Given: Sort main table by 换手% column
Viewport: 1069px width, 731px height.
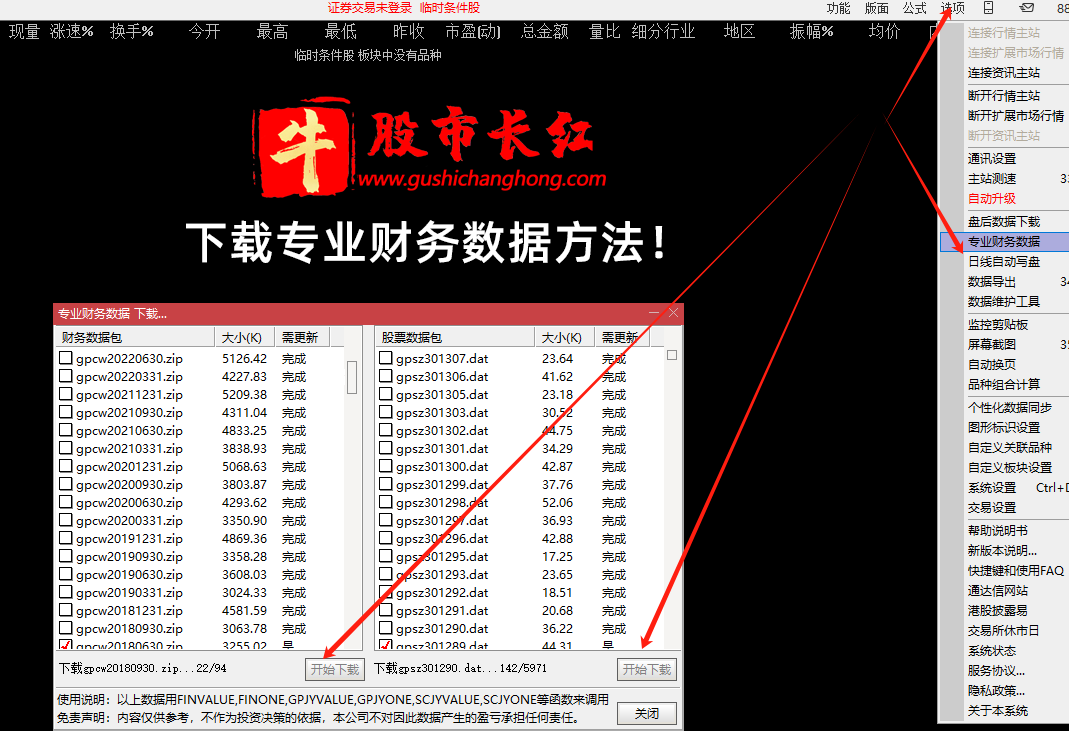Looking at the screenshot, I should pyautogui.click(x=132, y=31).
